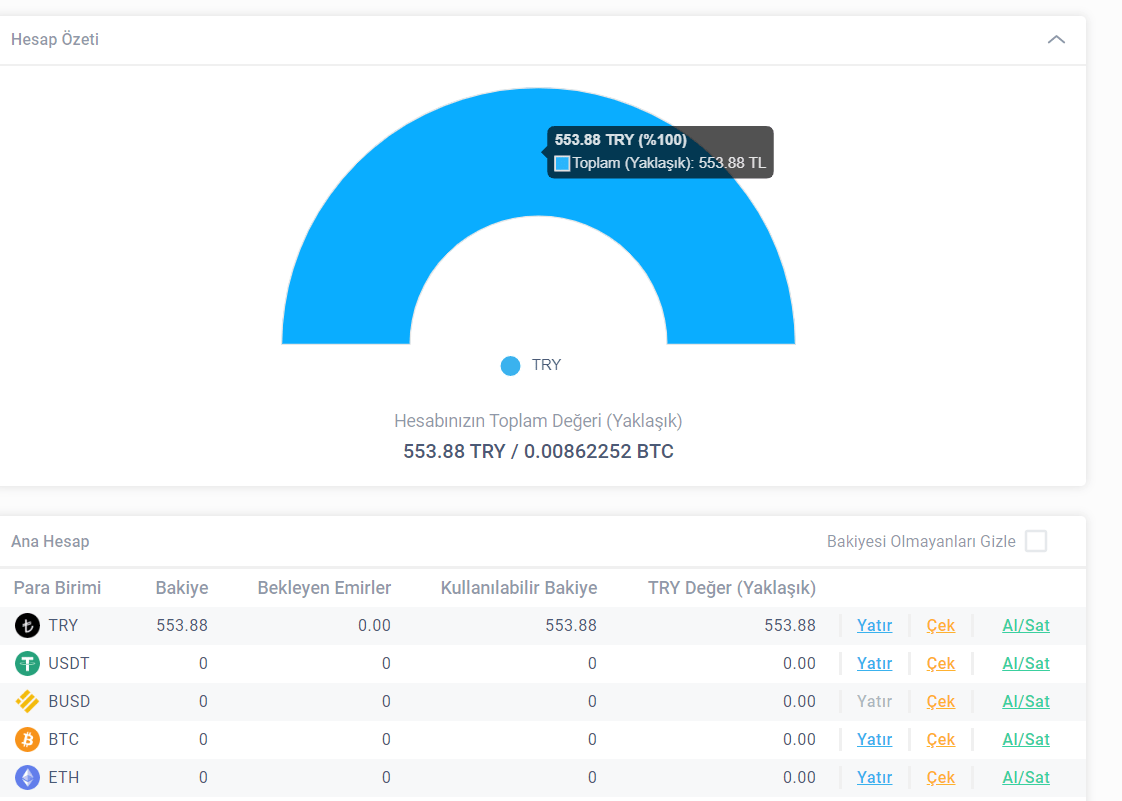Image resolution: width=1122 pixels, height=801 pixels.
Task: Click the BUSD coin icon
Action: [27, 702]
